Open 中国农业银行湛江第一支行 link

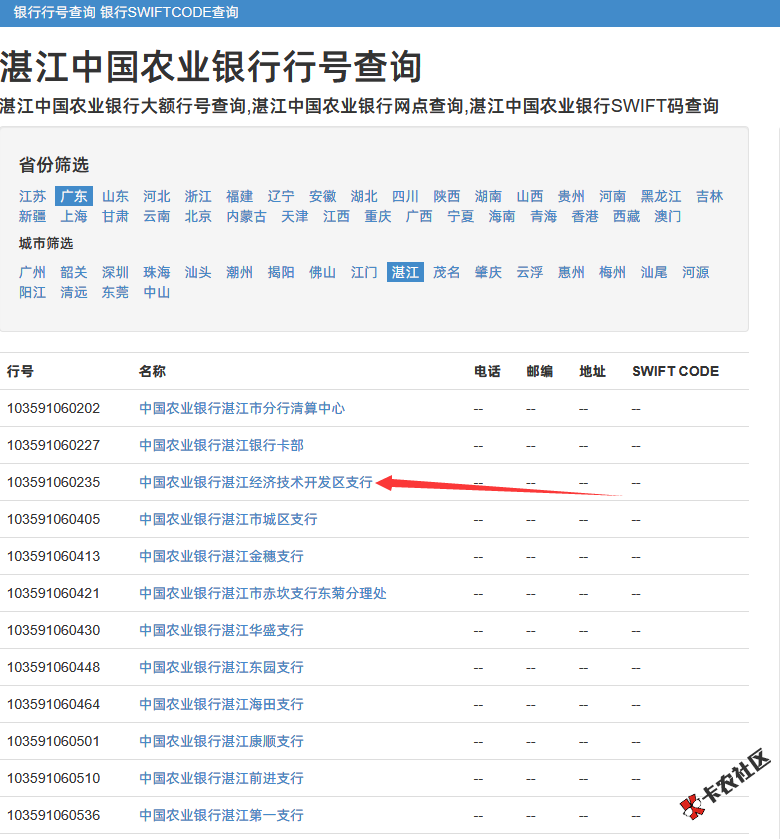tap(221, 815)
